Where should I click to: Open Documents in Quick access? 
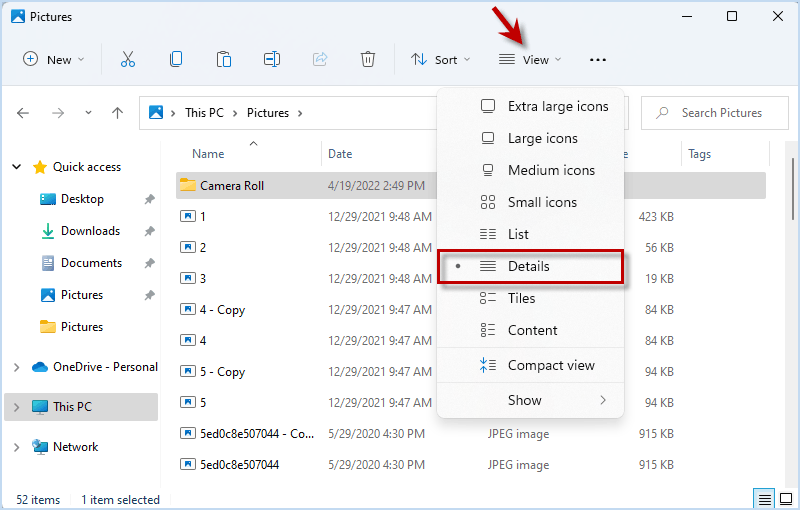click(x=91, y=263)
